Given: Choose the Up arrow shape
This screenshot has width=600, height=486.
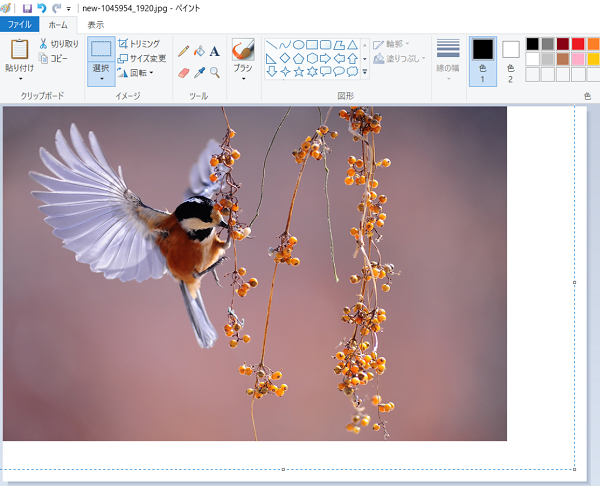Looking at the screenshot, I should click(352, 59).
